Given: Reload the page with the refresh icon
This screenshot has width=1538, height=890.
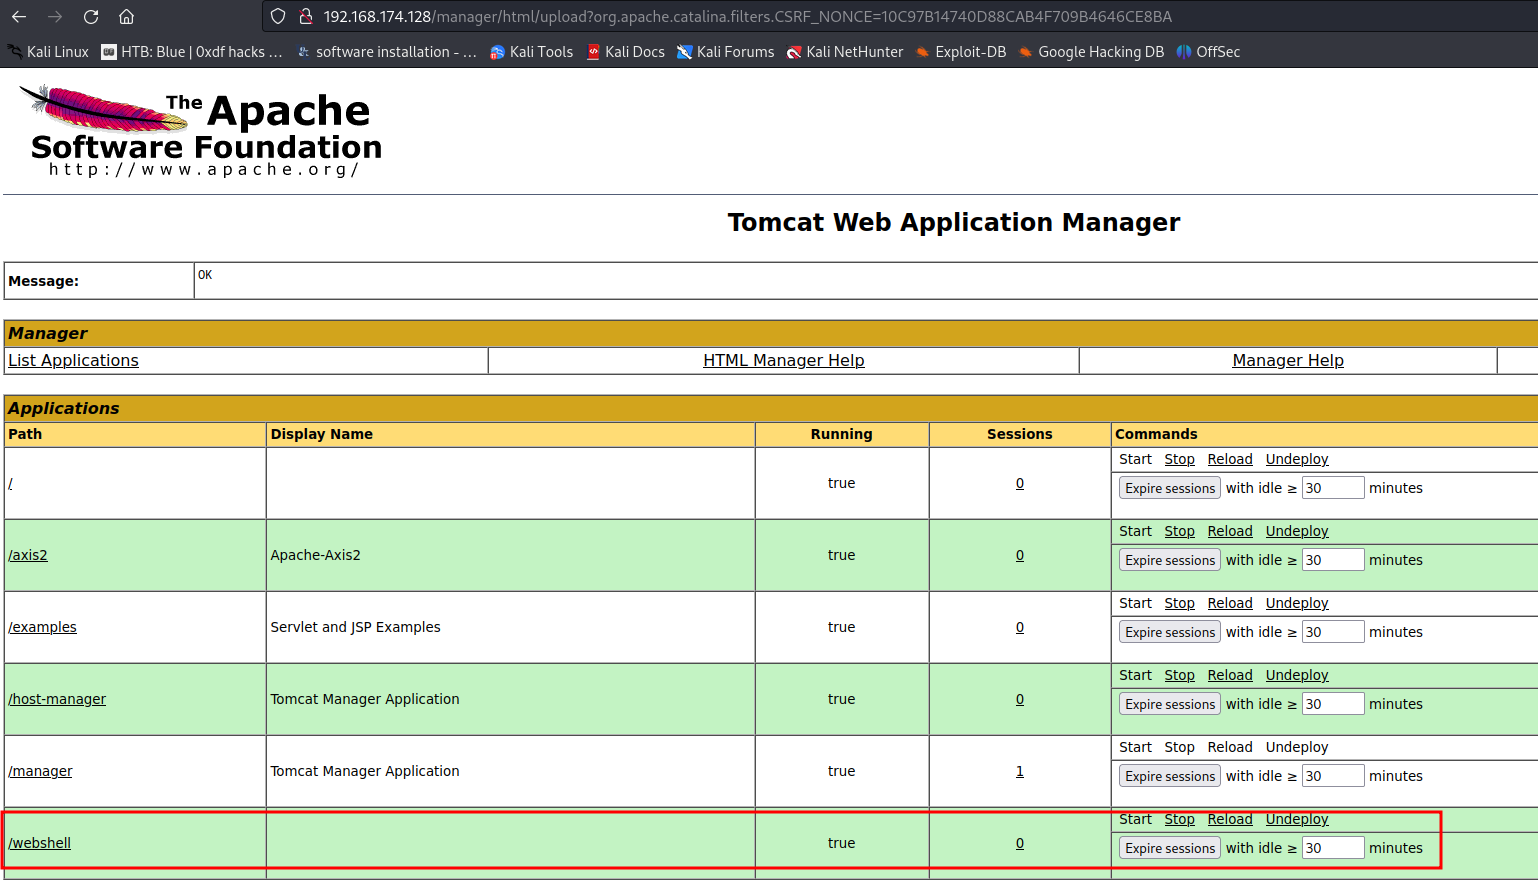Looking at the screenshot, I should (91, 16).
